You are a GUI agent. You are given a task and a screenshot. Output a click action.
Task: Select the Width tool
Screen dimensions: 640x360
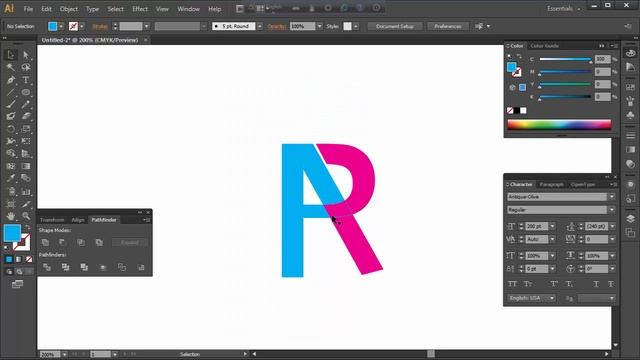tap(11, 141)
